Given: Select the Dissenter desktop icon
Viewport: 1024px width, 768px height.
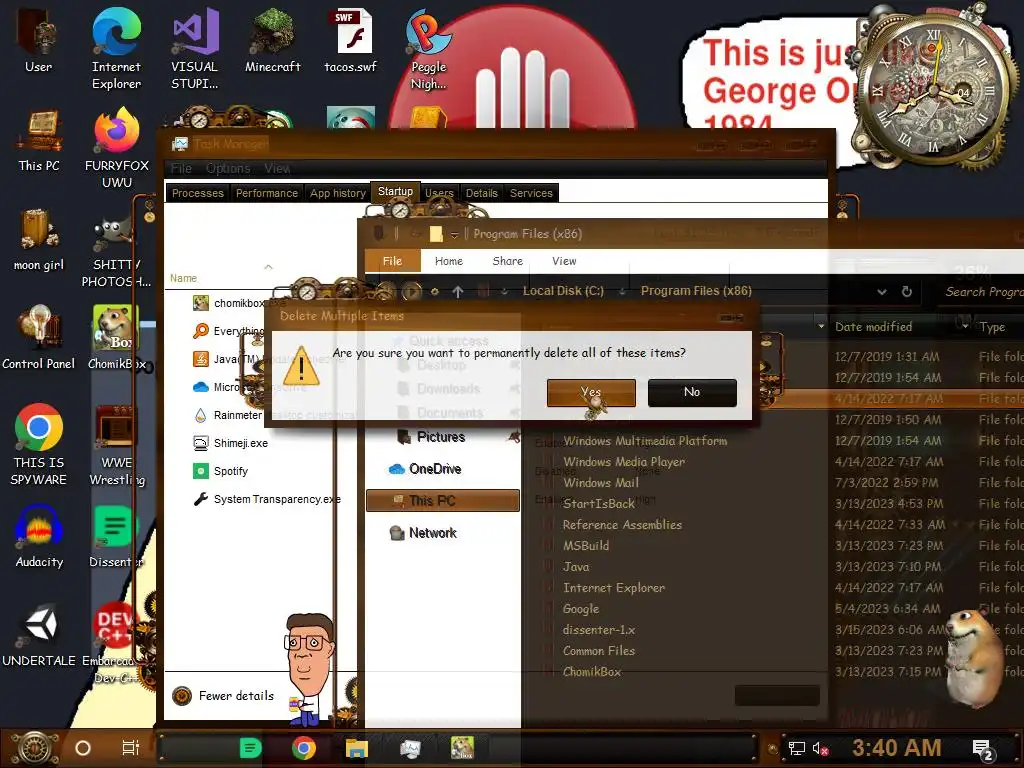Looking at the screenshot, I should pos(116,537).
